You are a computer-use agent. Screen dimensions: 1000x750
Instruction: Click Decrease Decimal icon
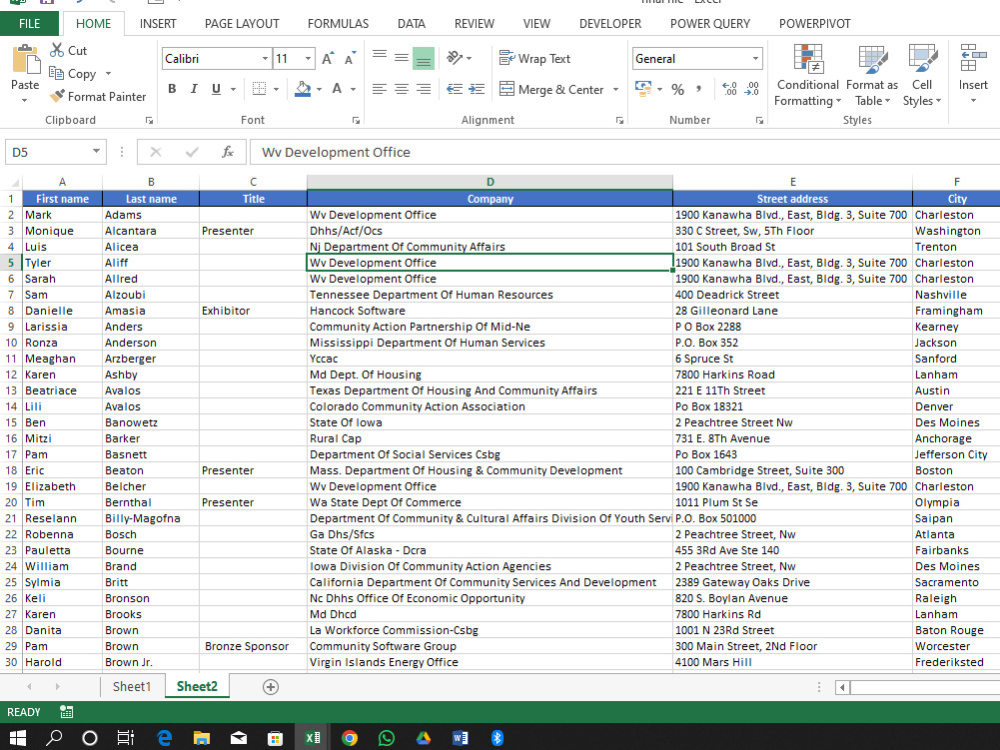pos(752,89)
